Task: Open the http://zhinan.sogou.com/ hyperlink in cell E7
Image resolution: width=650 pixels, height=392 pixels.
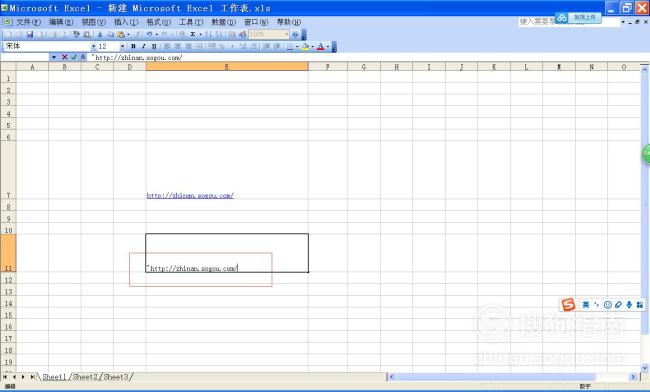Action: click(x=190, y=195)
